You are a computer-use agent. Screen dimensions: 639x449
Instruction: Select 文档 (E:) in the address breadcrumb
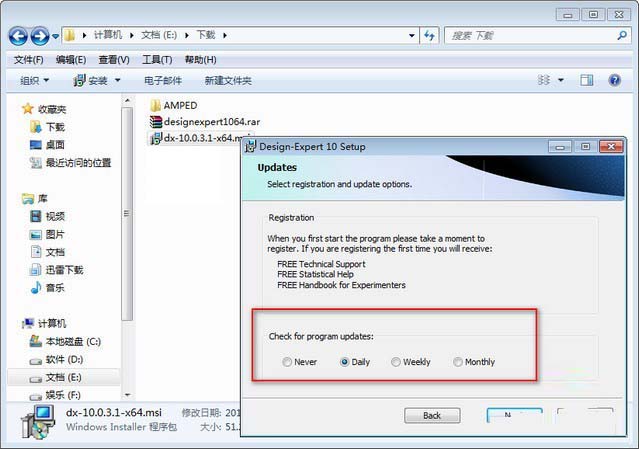click(x=159, y=35)
